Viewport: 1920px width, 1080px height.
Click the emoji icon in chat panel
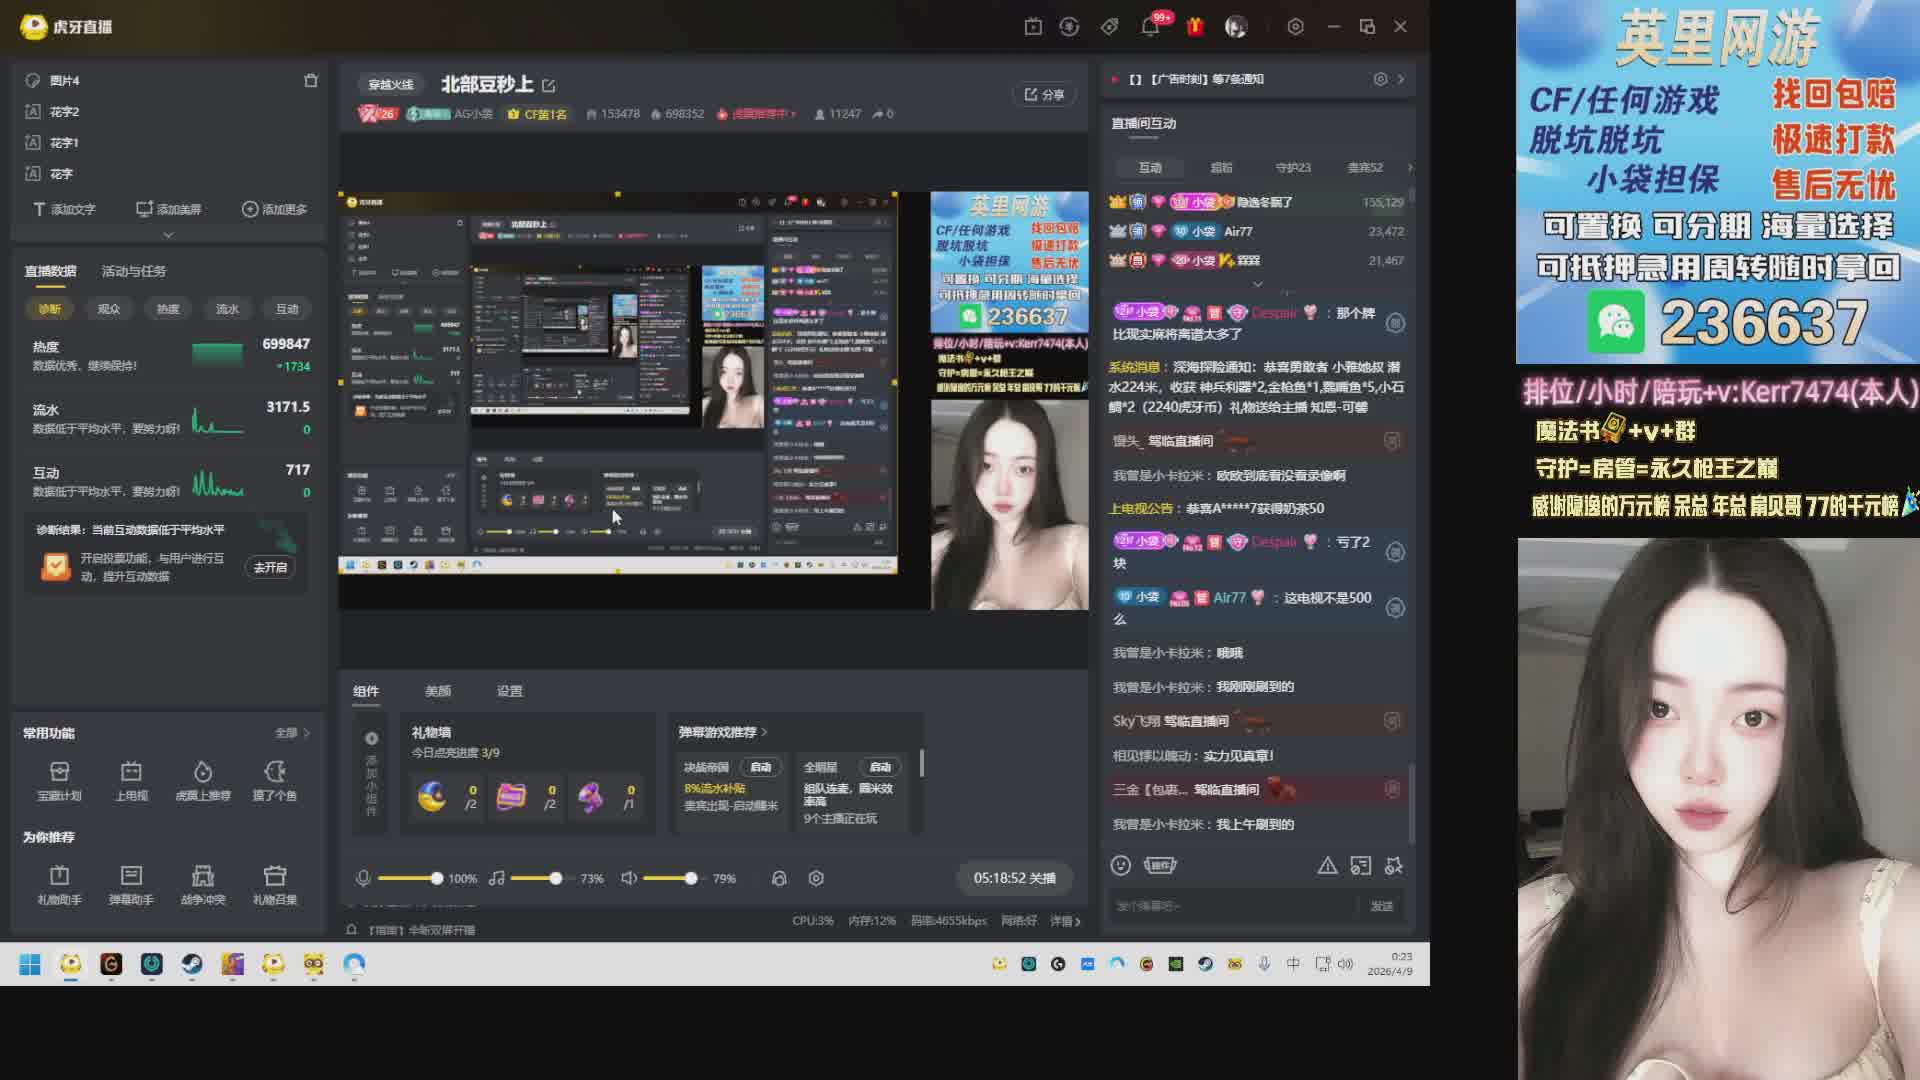(x=1120, y=865)
